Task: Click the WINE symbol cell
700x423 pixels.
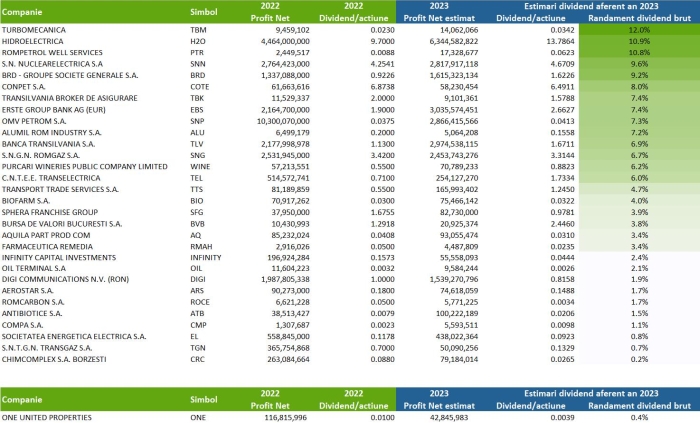Action: (x=200, y=166)
